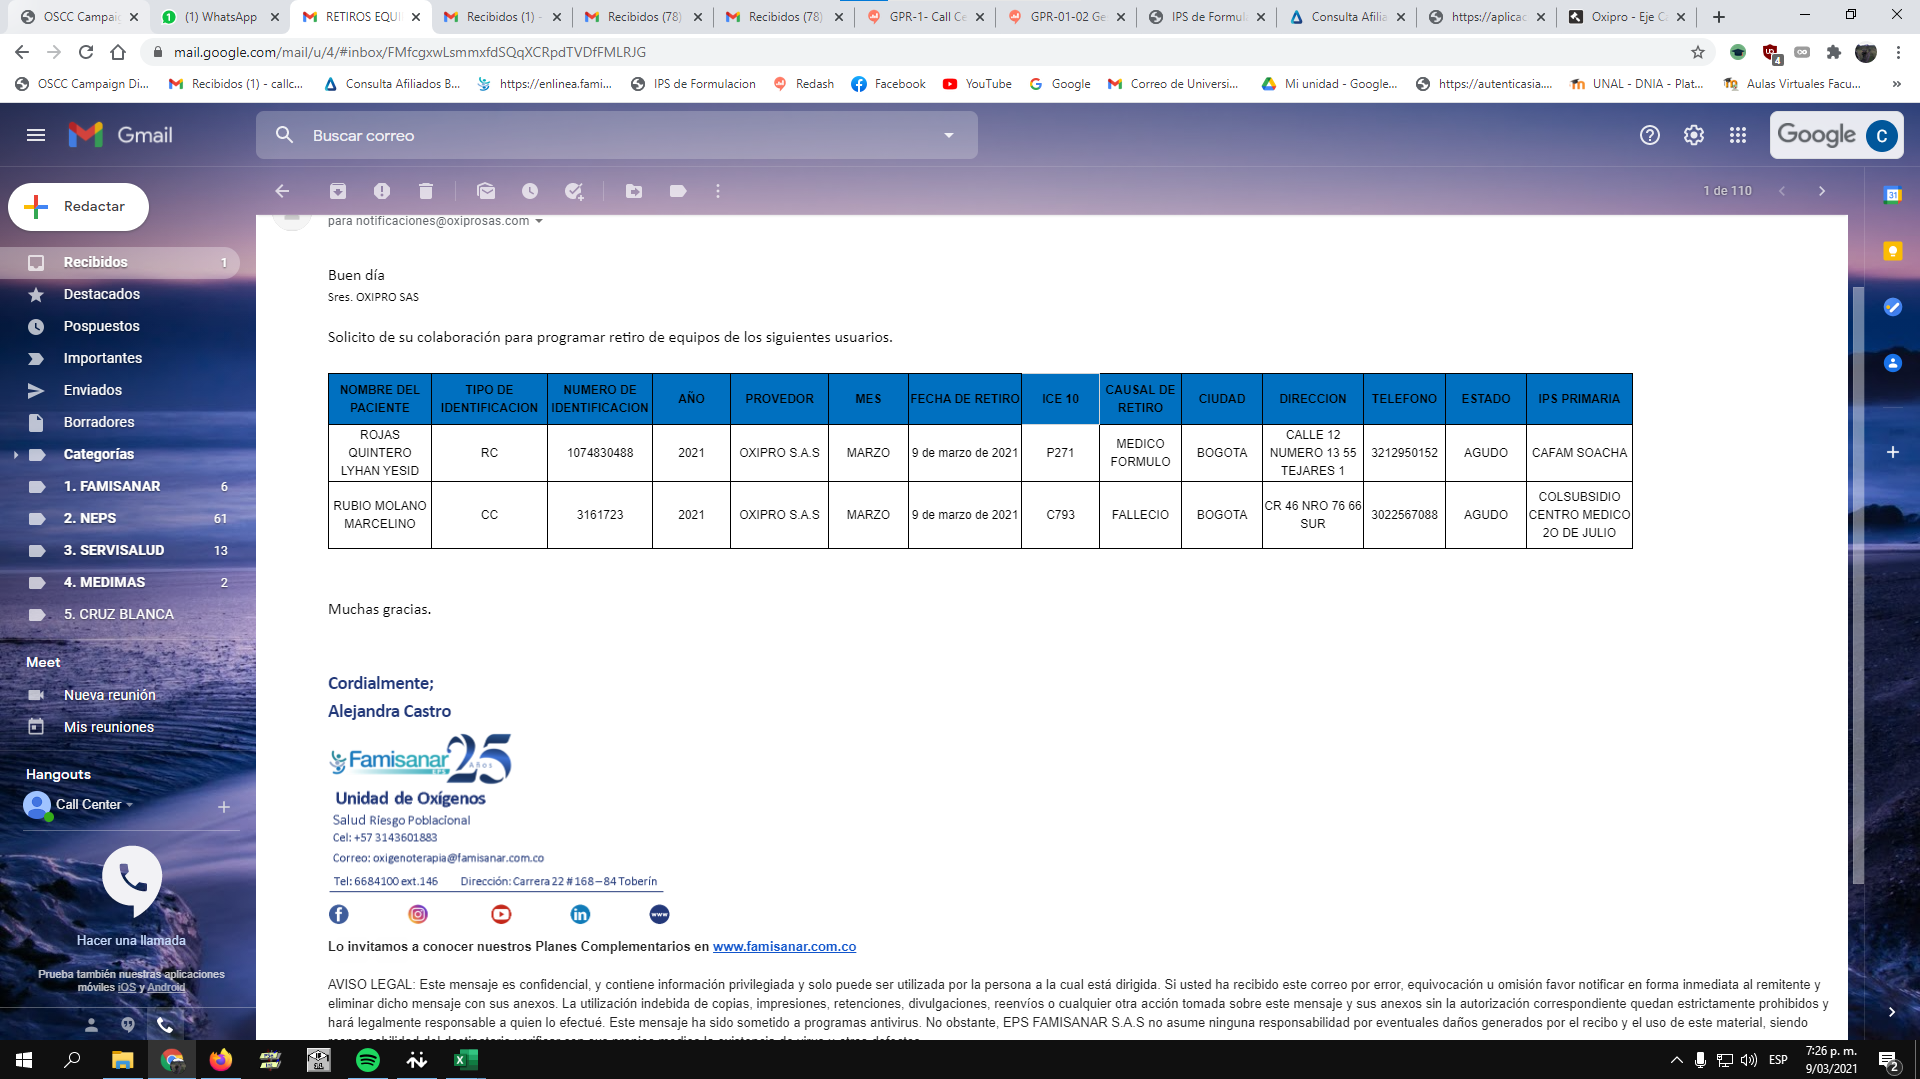Open Famisanar LinkedIn icon in signature
Image resolution: width=1920 pixels, height=1079 pixels.
point(580,914)
